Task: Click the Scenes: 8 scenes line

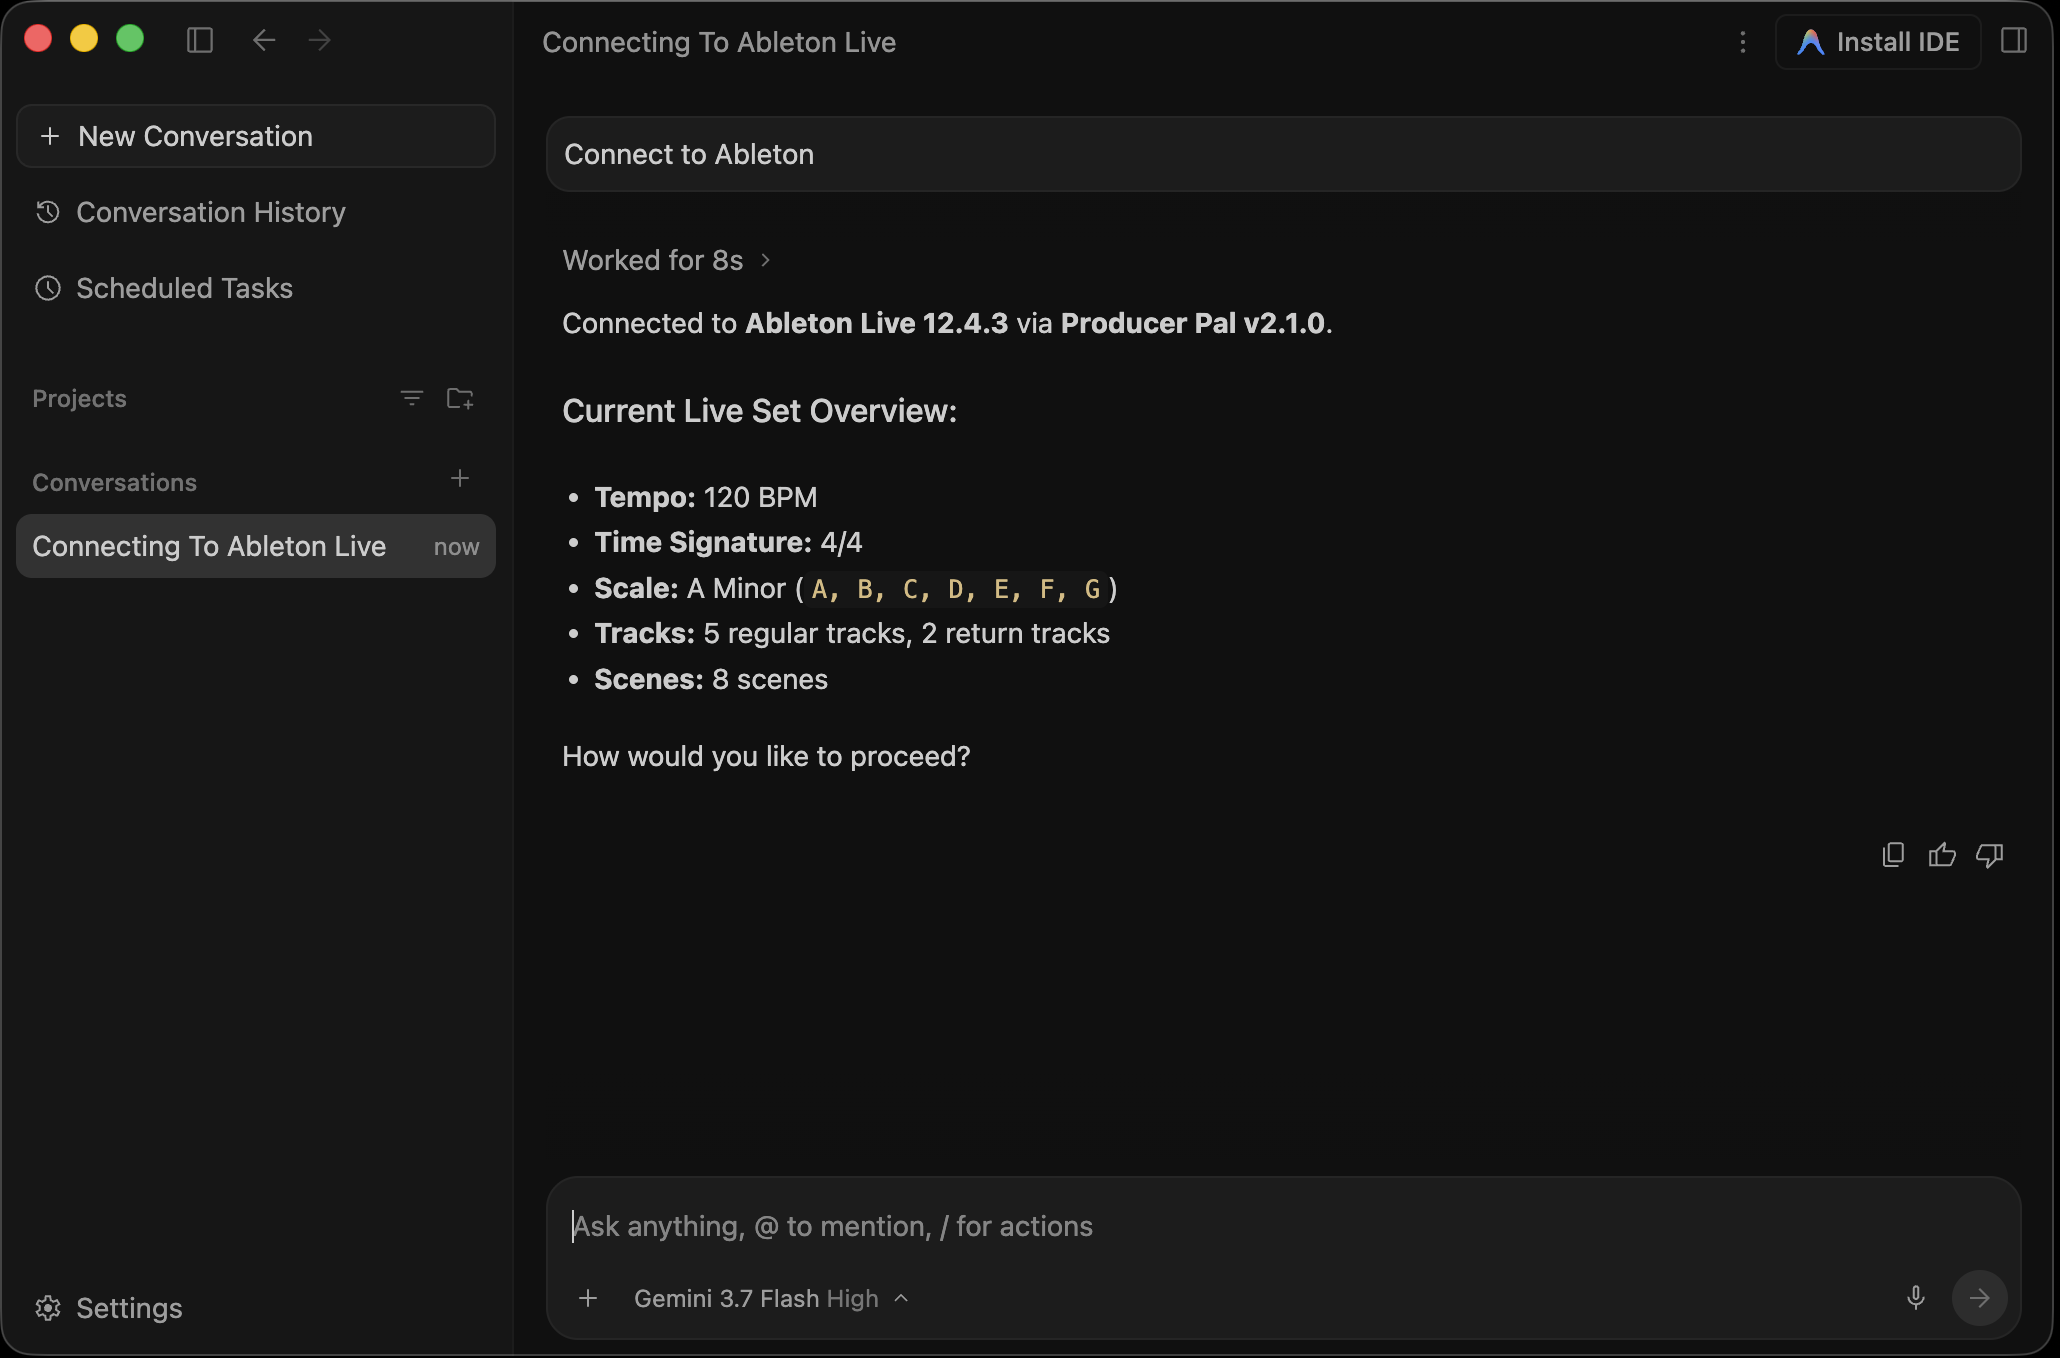Action: (711, 679)
